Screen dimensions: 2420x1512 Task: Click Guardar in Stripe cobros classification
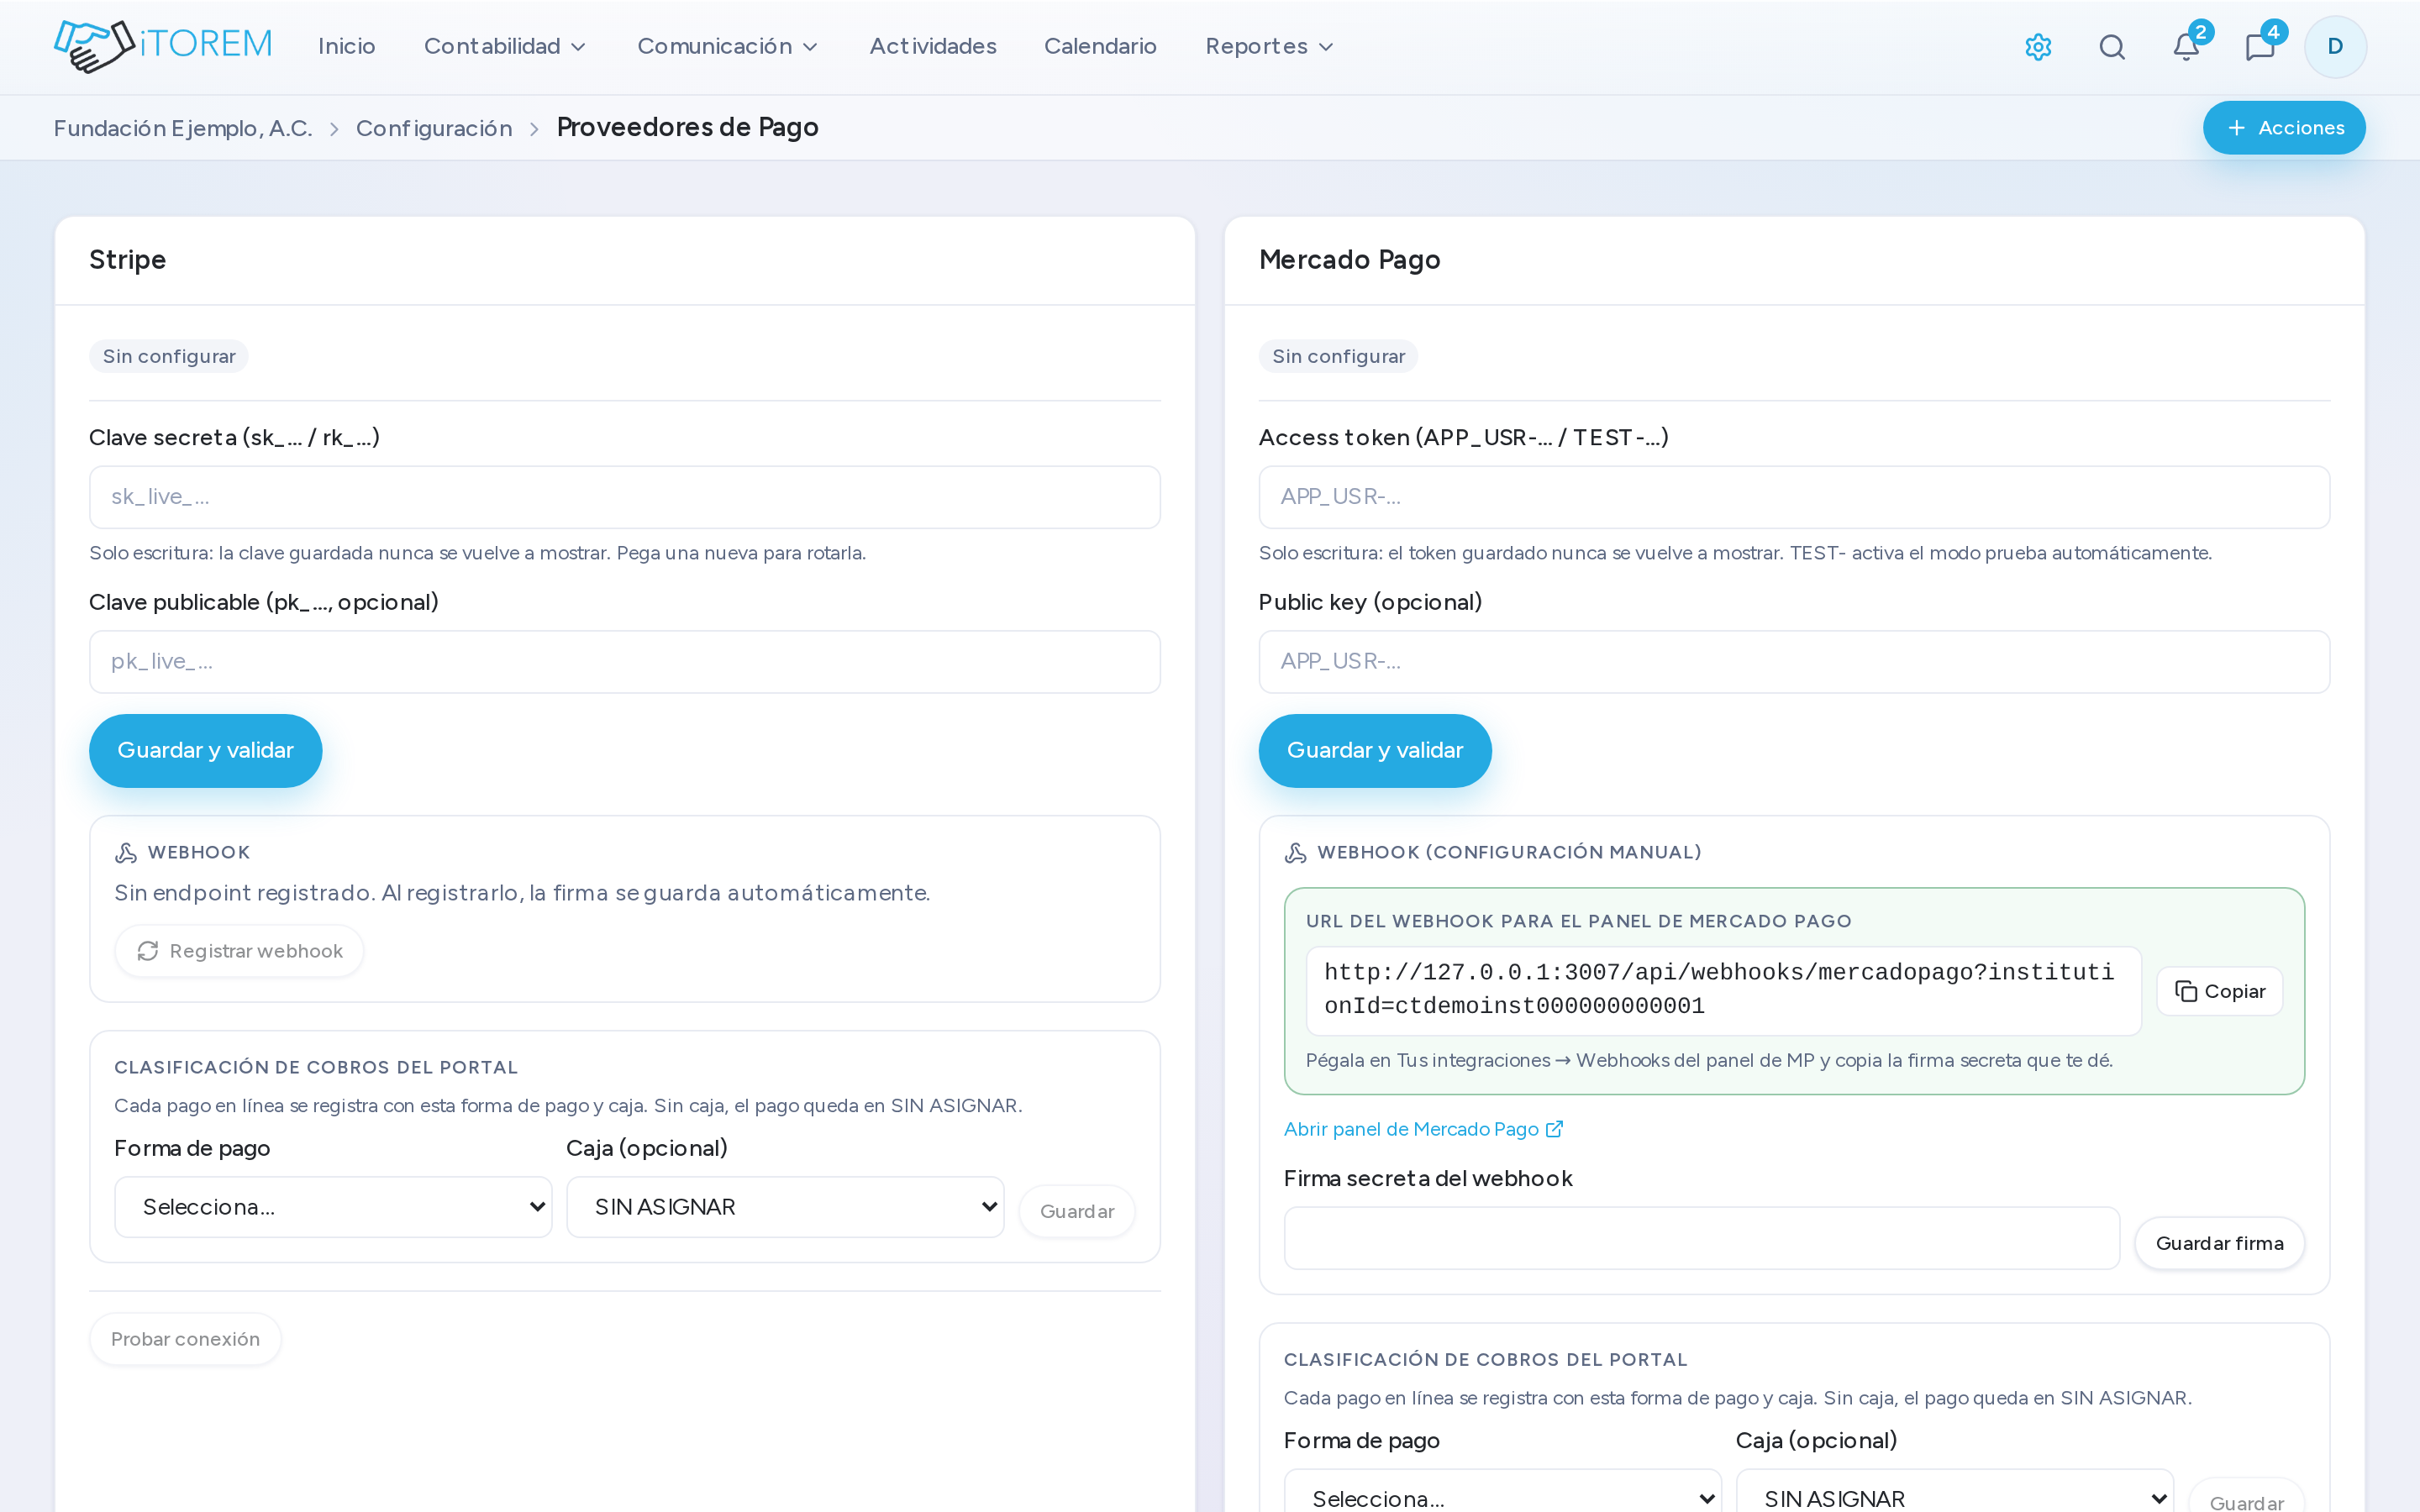coord(1077,1211)
